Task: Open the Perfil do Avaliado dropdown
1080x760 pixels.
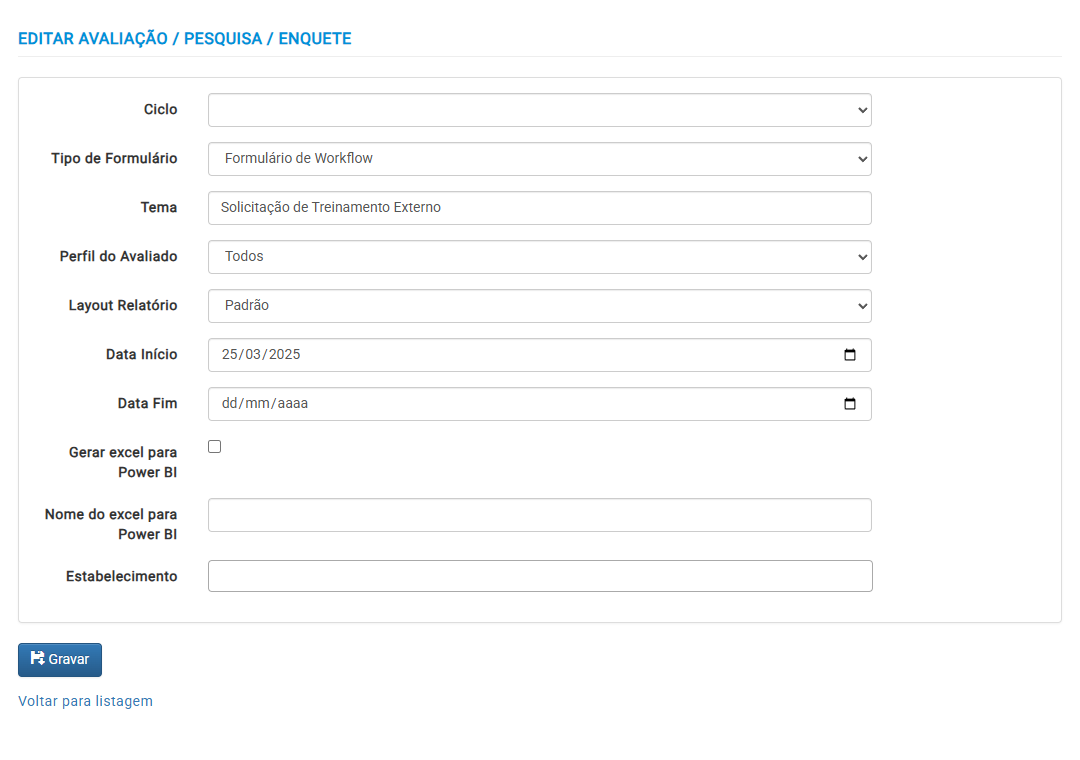Action: (x=540, y=257)
